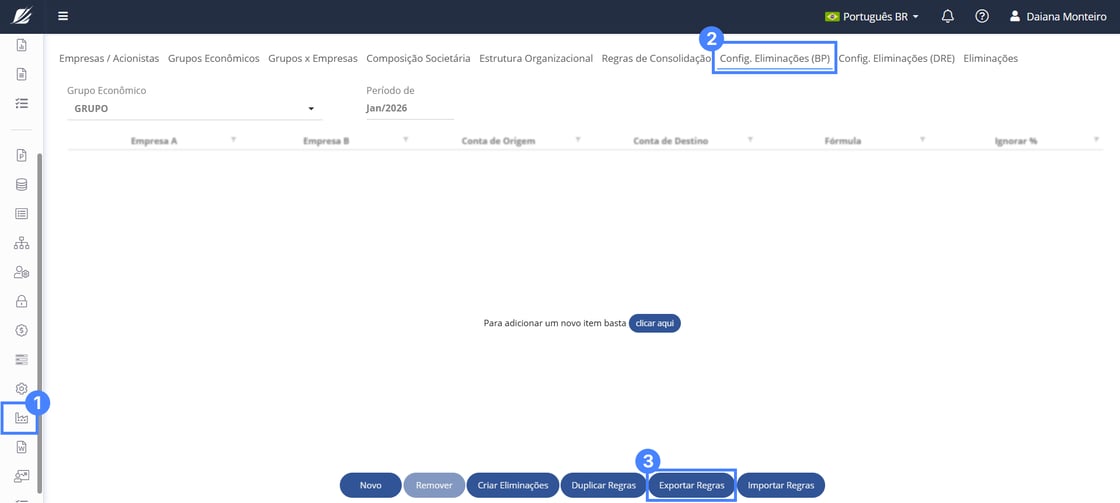Click the Importar Regras button

pos(781,485)
